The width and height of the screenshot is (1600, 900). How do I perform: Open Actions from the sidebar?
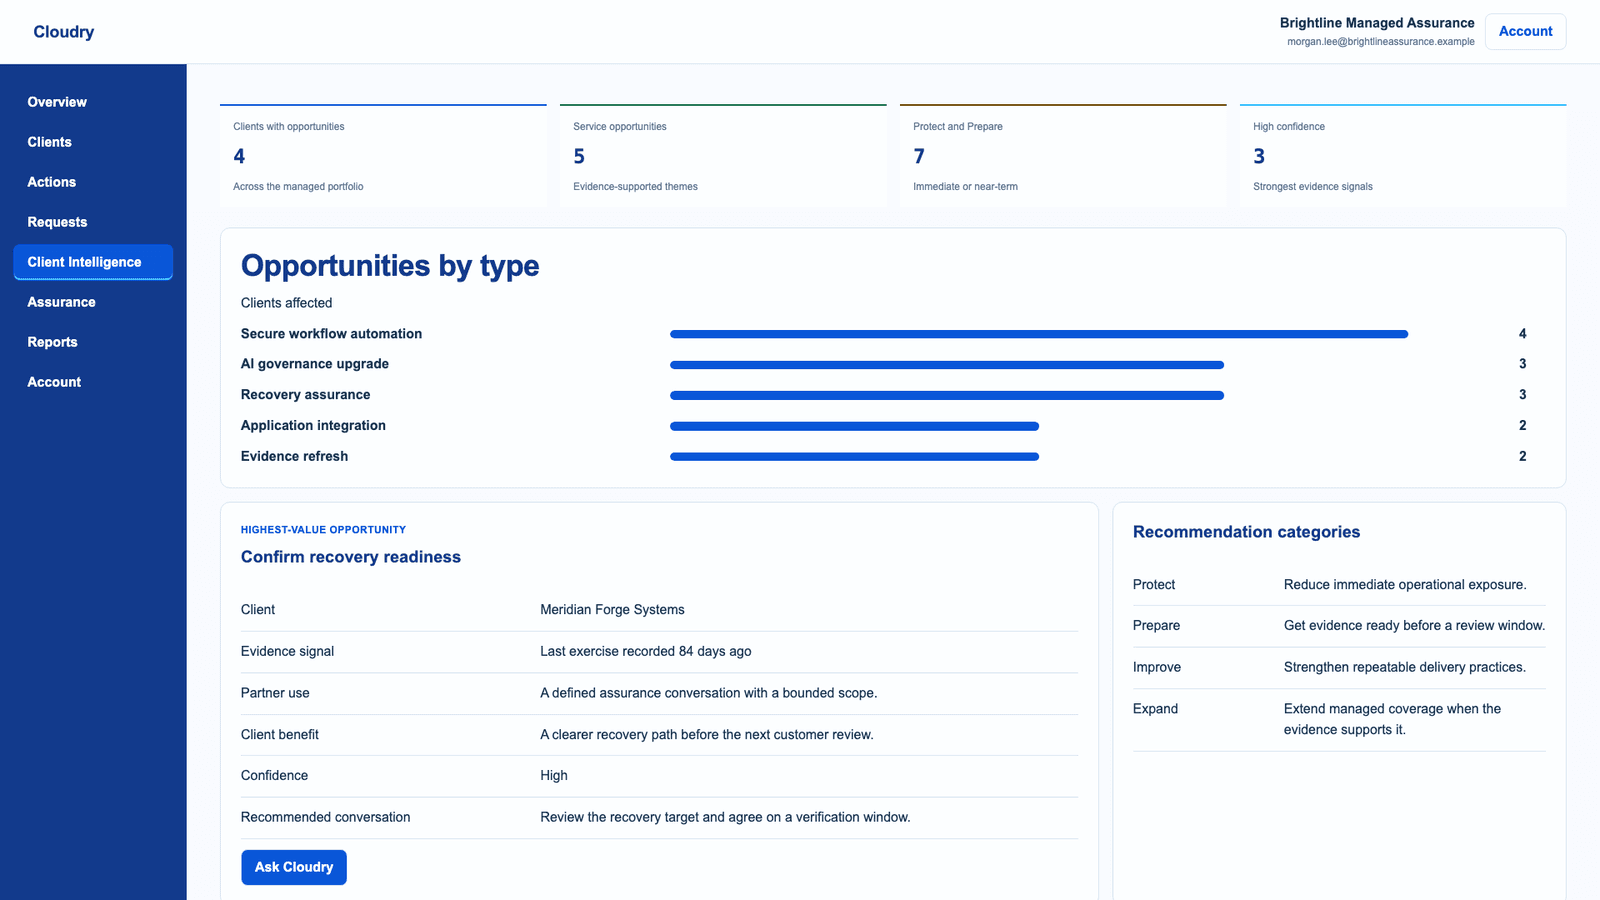pos(93,182)
